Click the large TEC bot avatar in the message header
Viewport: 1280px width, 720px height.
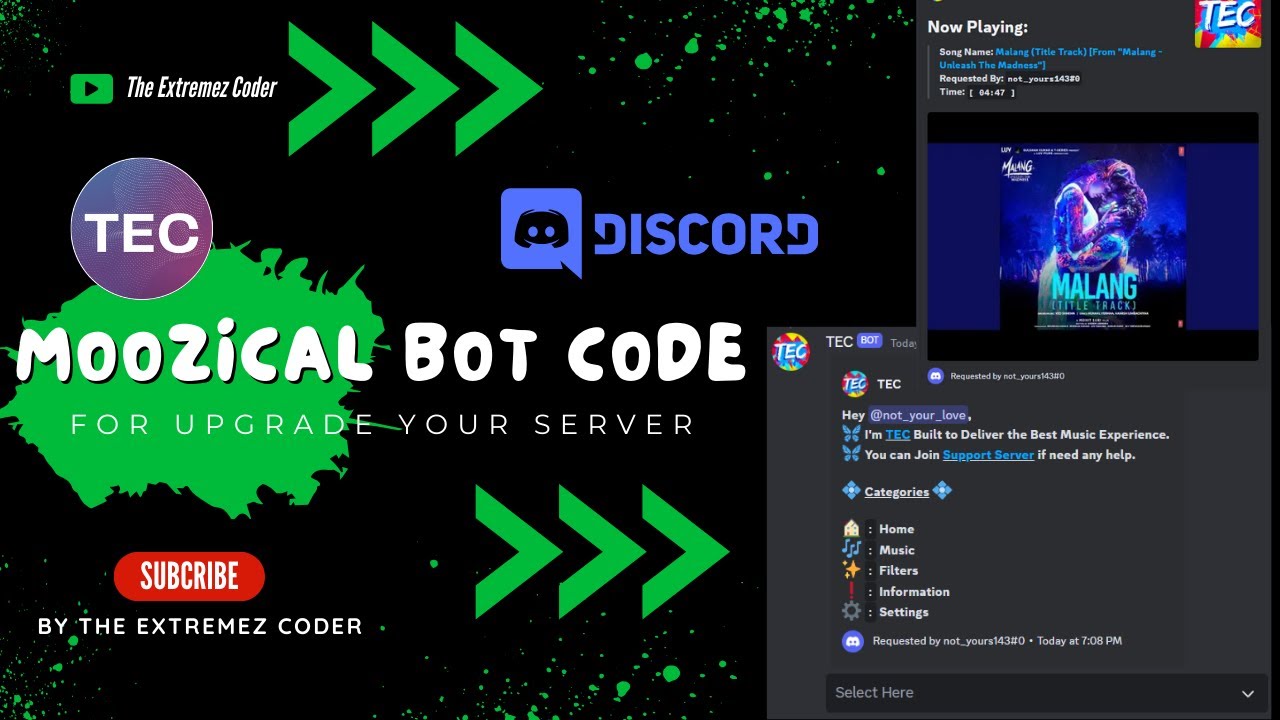790,351
